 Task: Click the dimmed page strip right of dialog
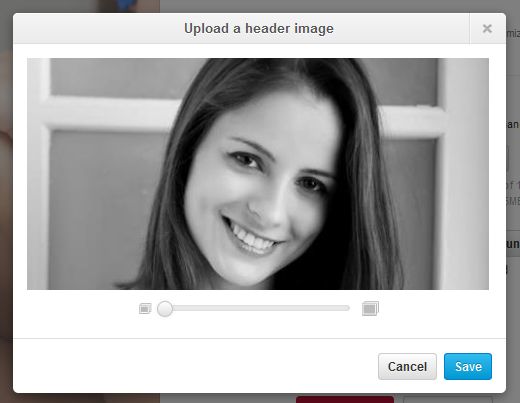tap(513, 200)
